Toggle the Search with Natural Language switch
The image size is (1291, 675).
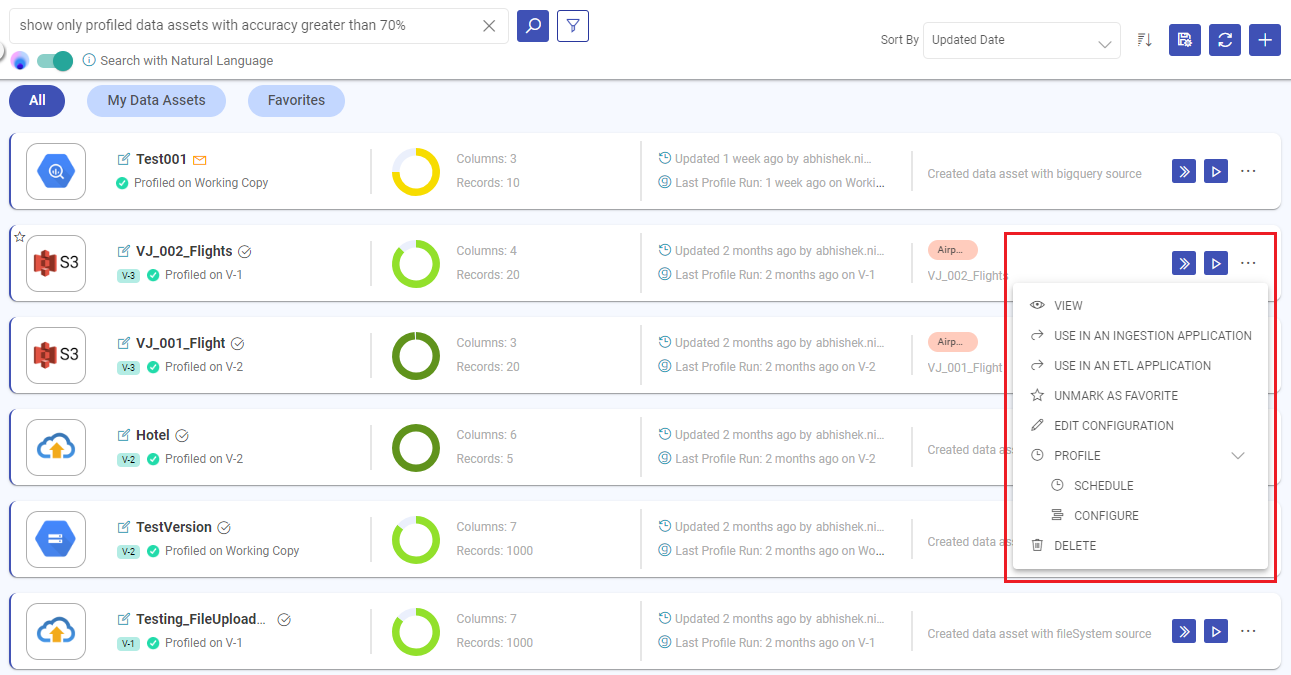(x=55, y=61)
